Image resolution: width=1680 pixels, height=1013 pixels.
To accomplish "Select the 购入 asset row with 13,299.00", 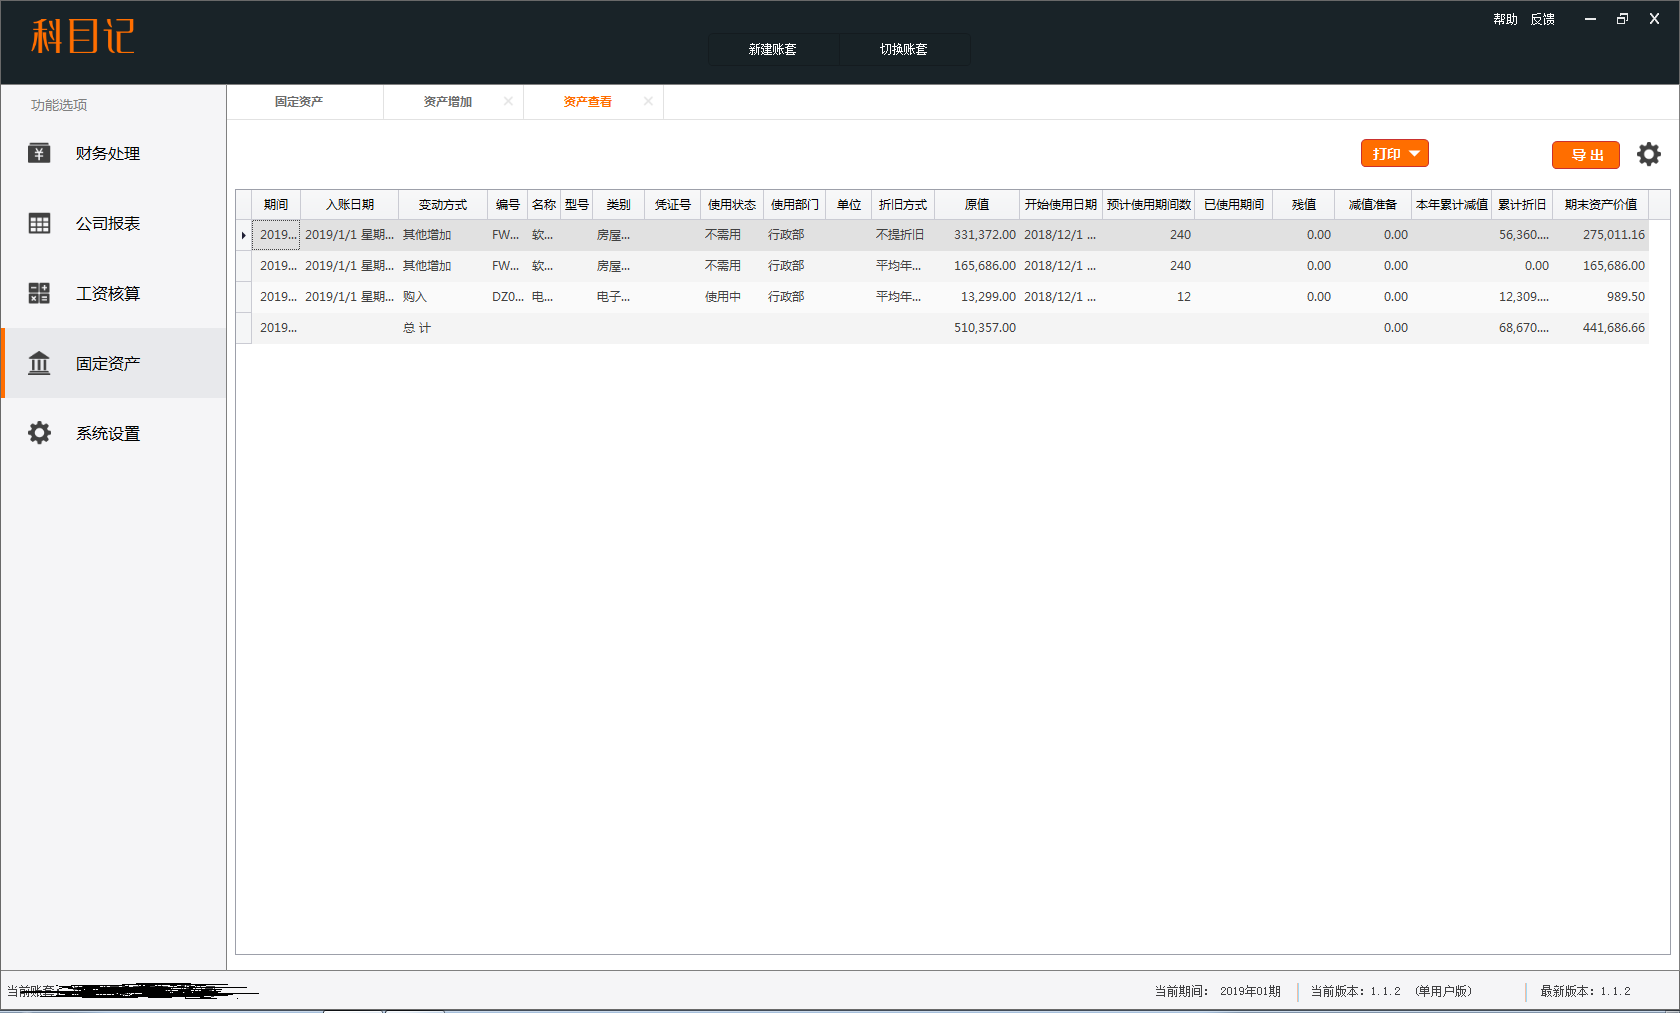I will [700, 297].
